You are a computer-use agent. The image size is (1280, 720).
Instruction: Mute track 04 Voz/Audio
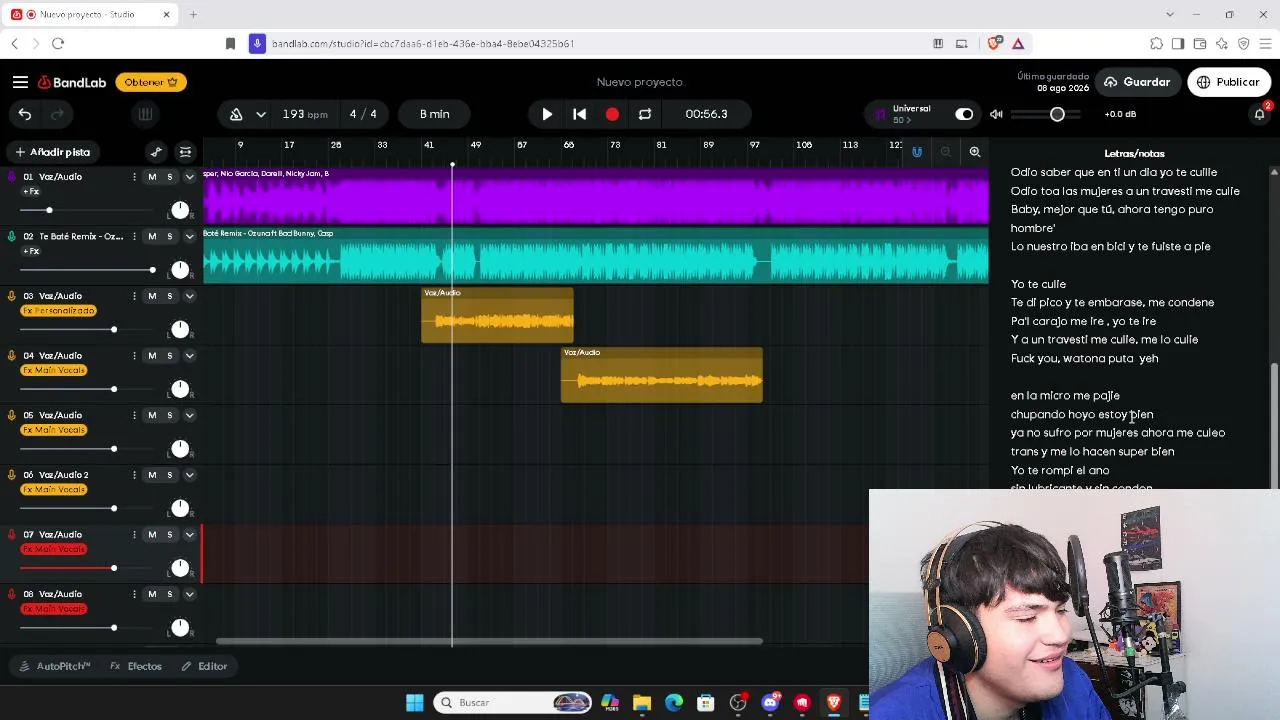pyautogui.click(x=152, y=356)
